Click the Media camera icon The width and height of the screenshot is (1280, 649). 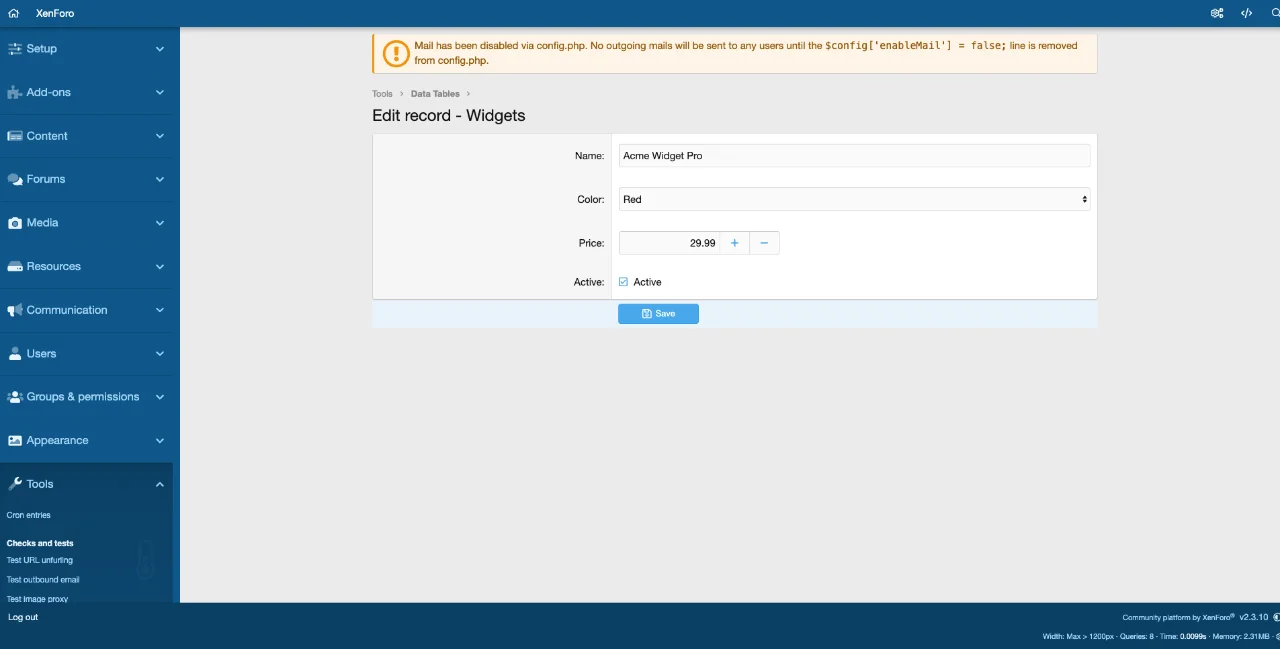(x=15, y=223)
